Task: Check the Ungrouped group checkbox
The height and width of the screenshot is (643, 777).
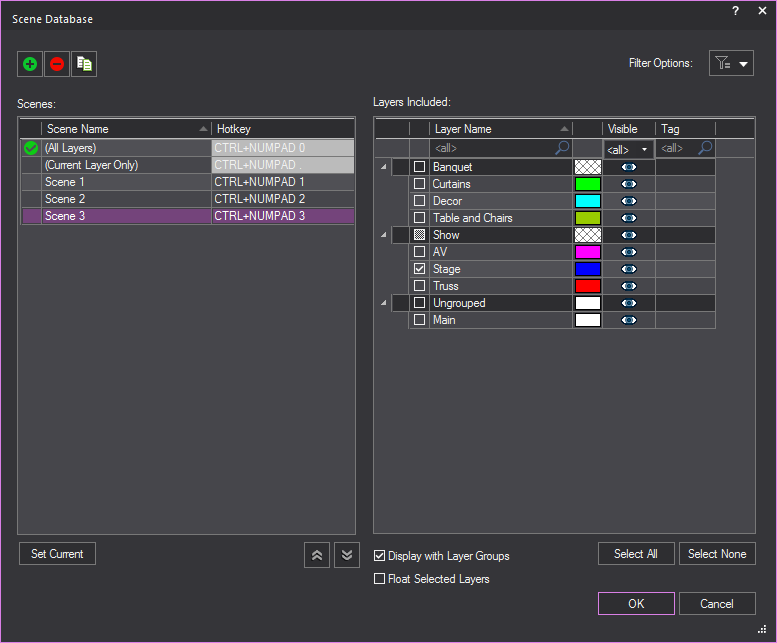Action: (x=419, y=303)
